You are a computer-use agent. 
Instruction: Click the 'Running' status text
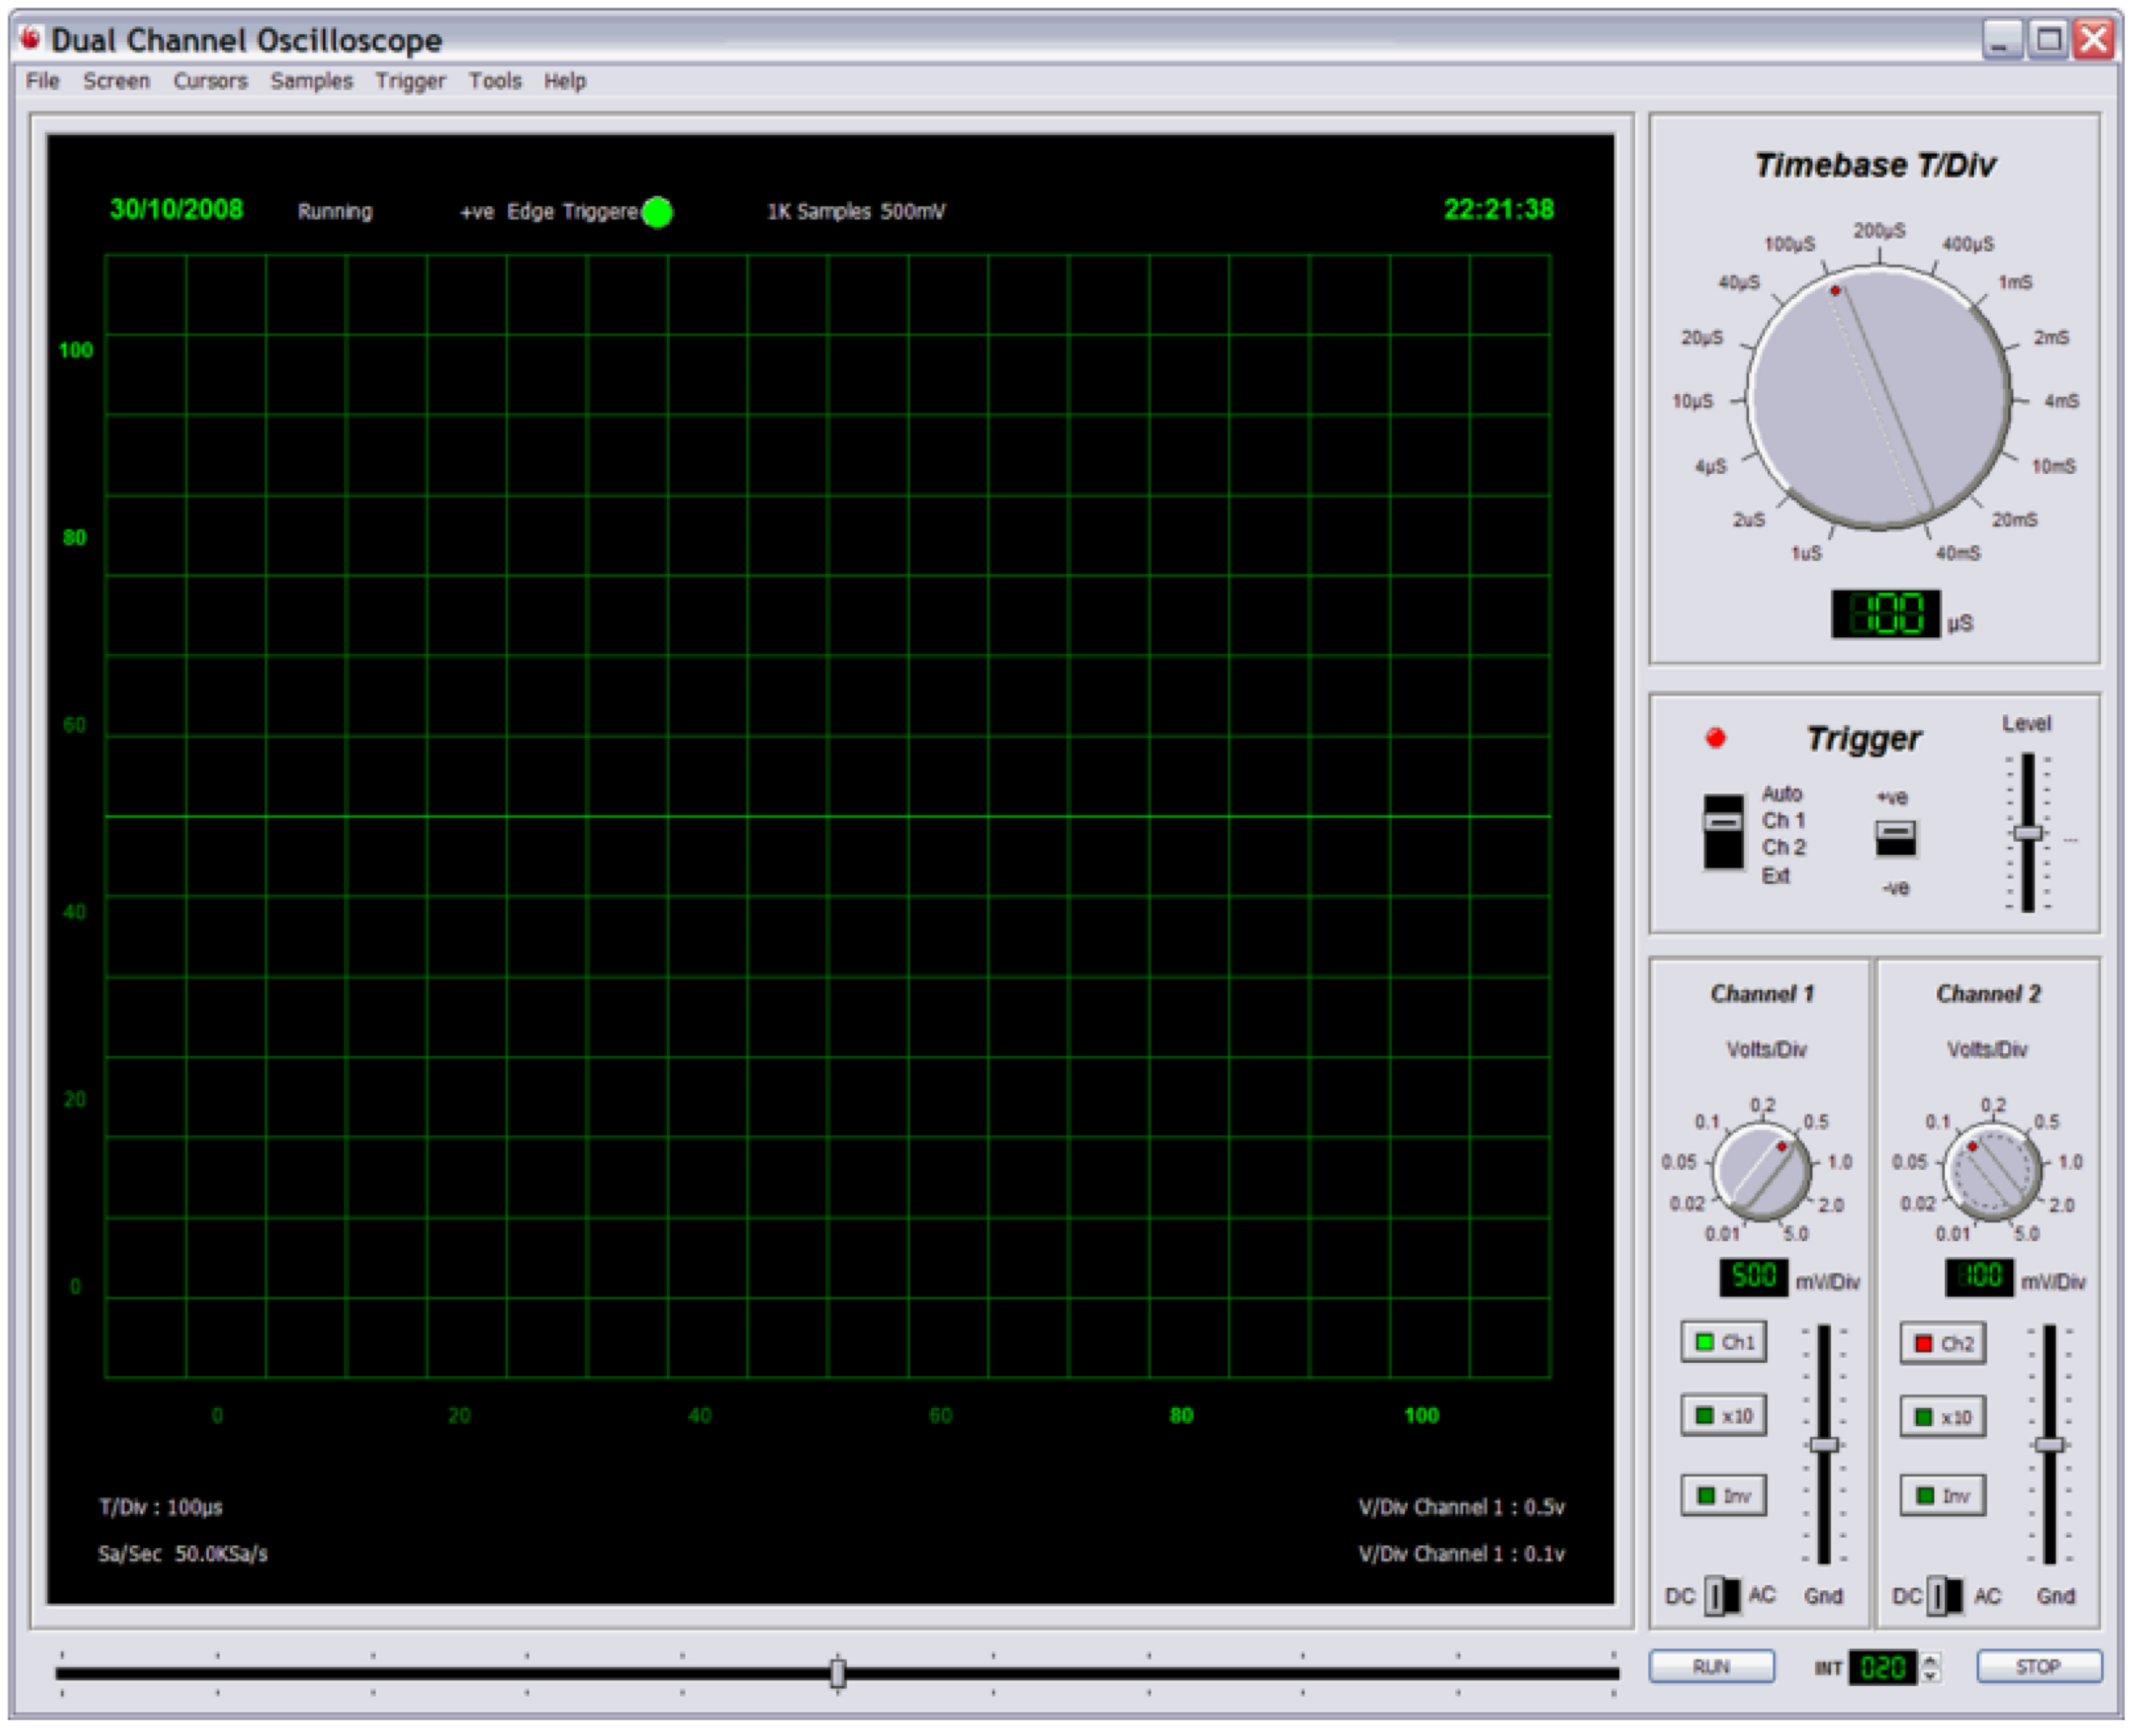(x=335, y=212)
